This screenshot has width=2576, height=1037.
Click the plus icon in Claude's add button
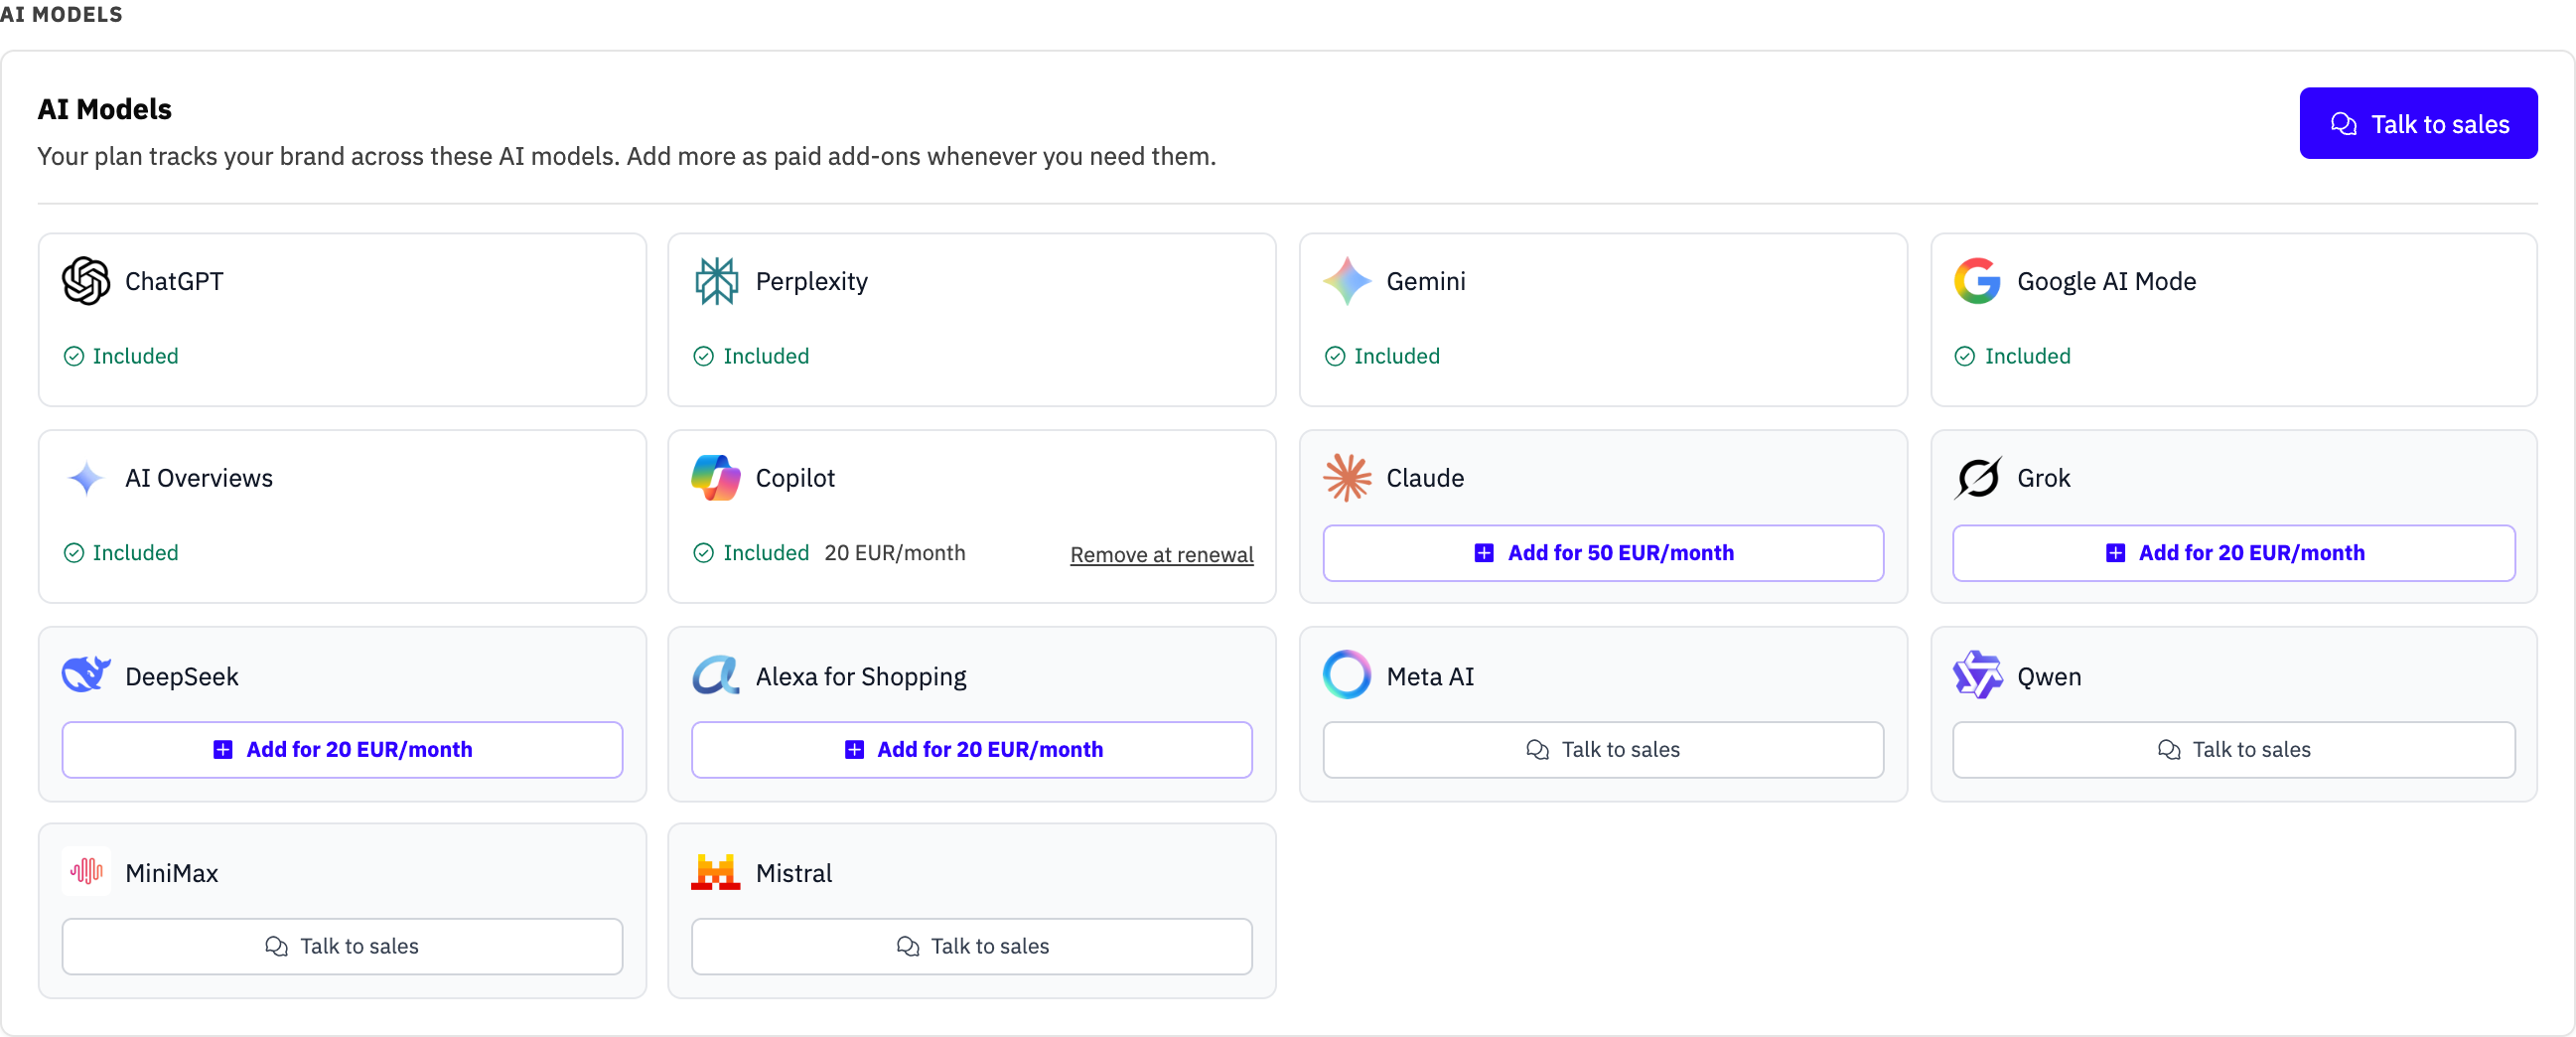tap(1484, 554)
